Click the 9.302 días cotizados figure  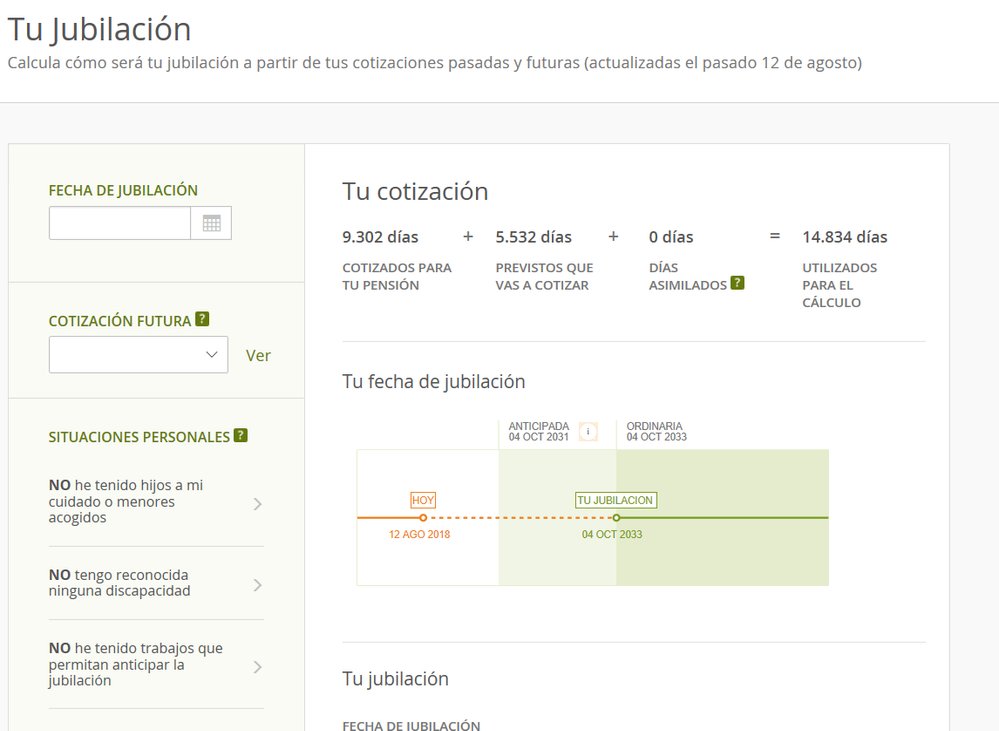(x=380, y=237)
